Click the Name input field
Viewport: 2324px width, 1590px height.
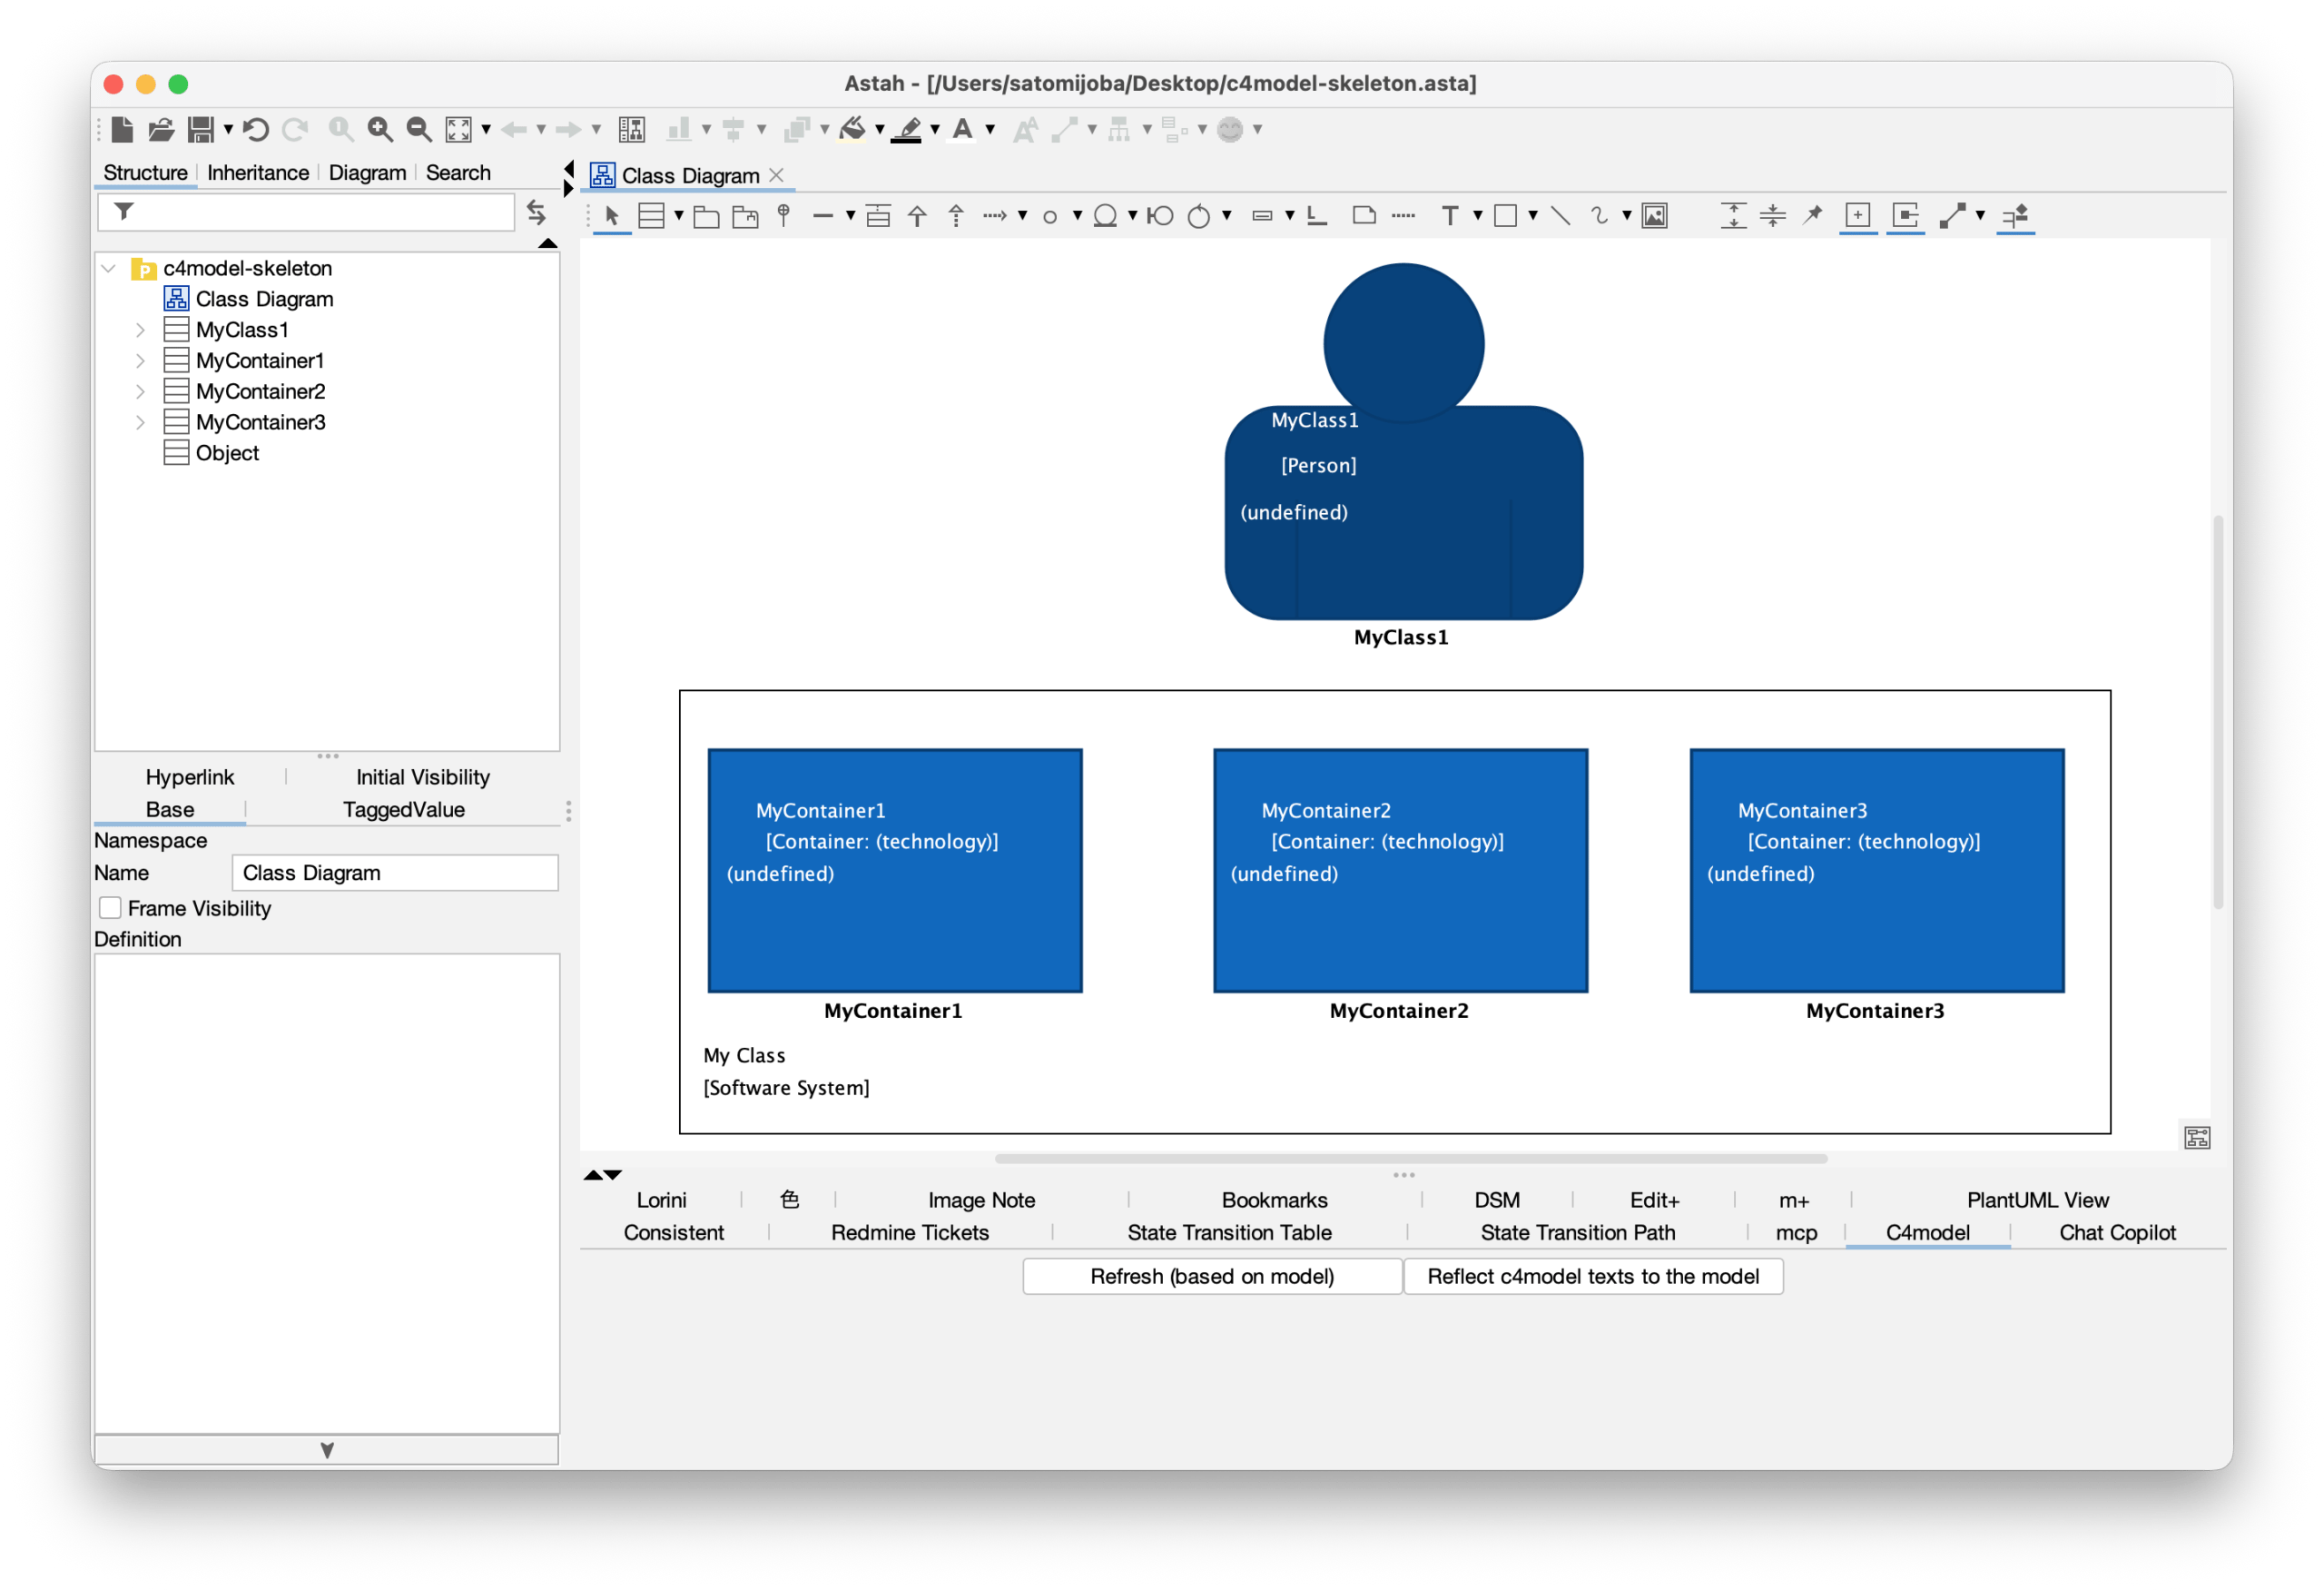click(x=395, y=873)
